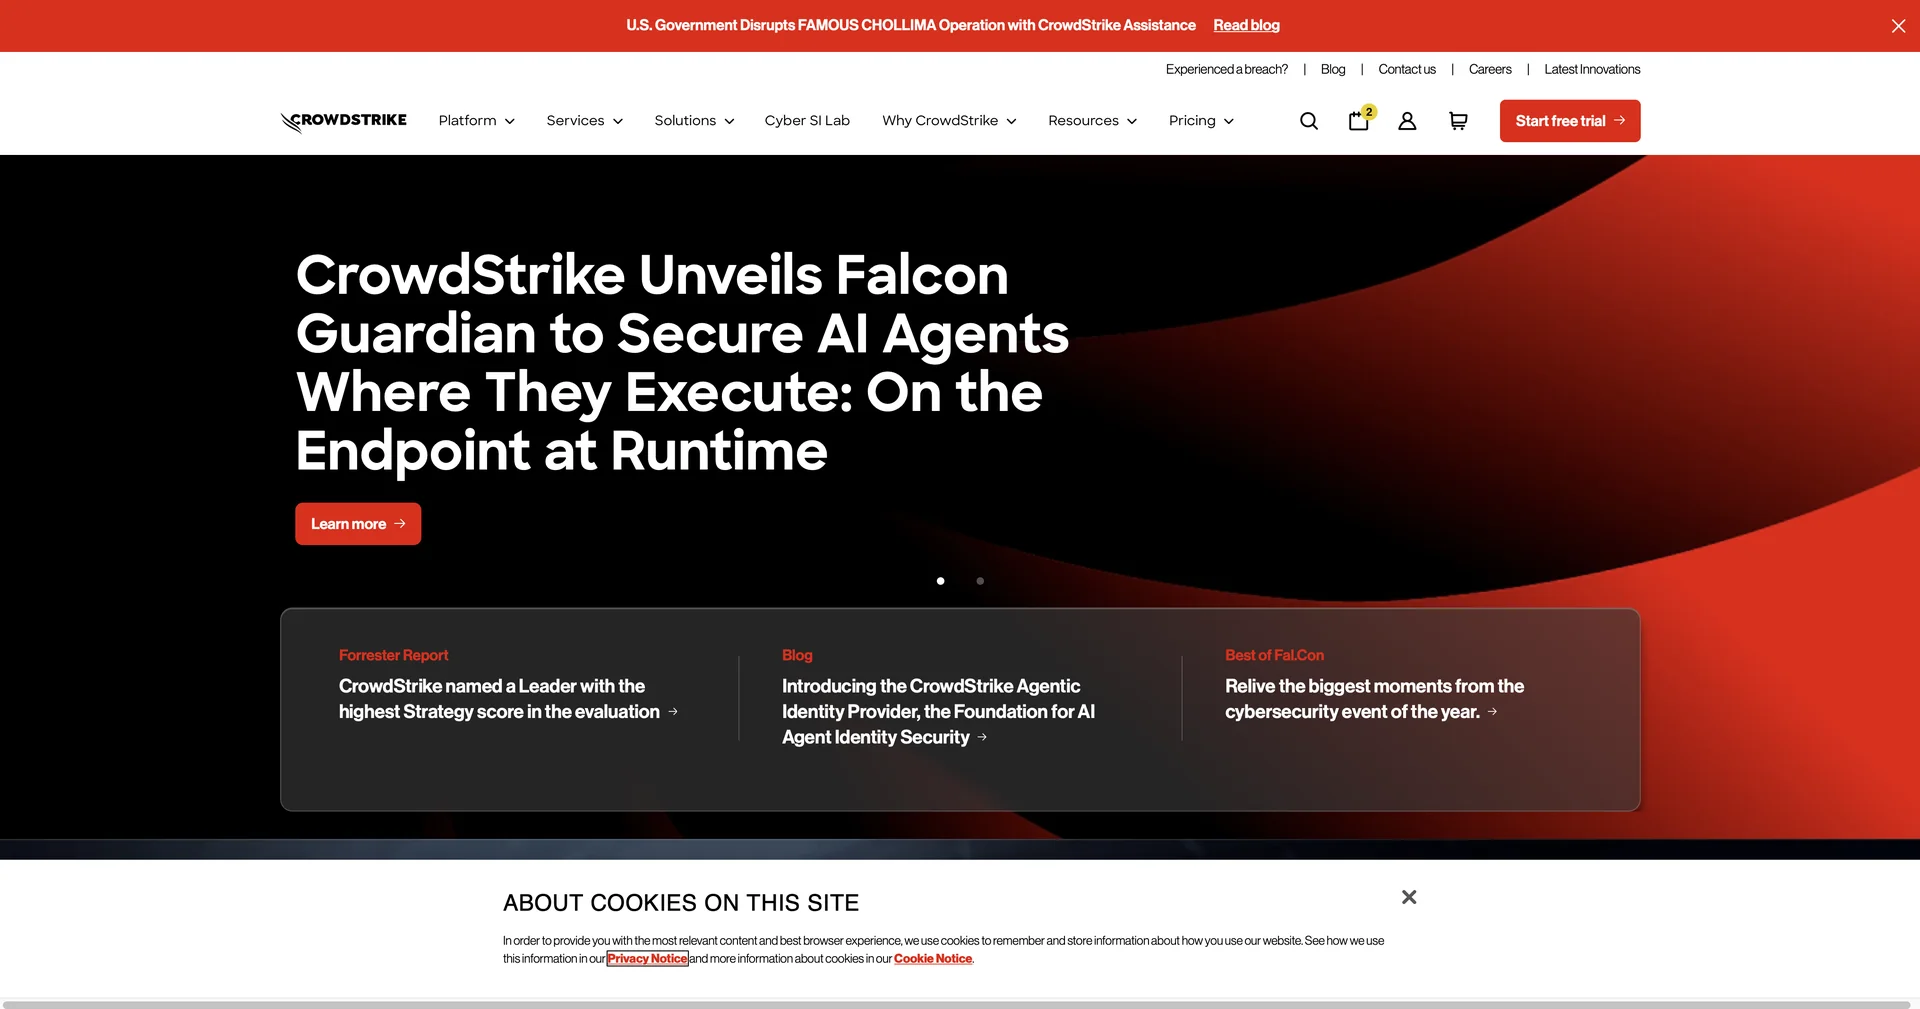The height and width of the screenshot is (1009, 1920).
Task: Open the Careers page
Action: [x=1490, y=69]
